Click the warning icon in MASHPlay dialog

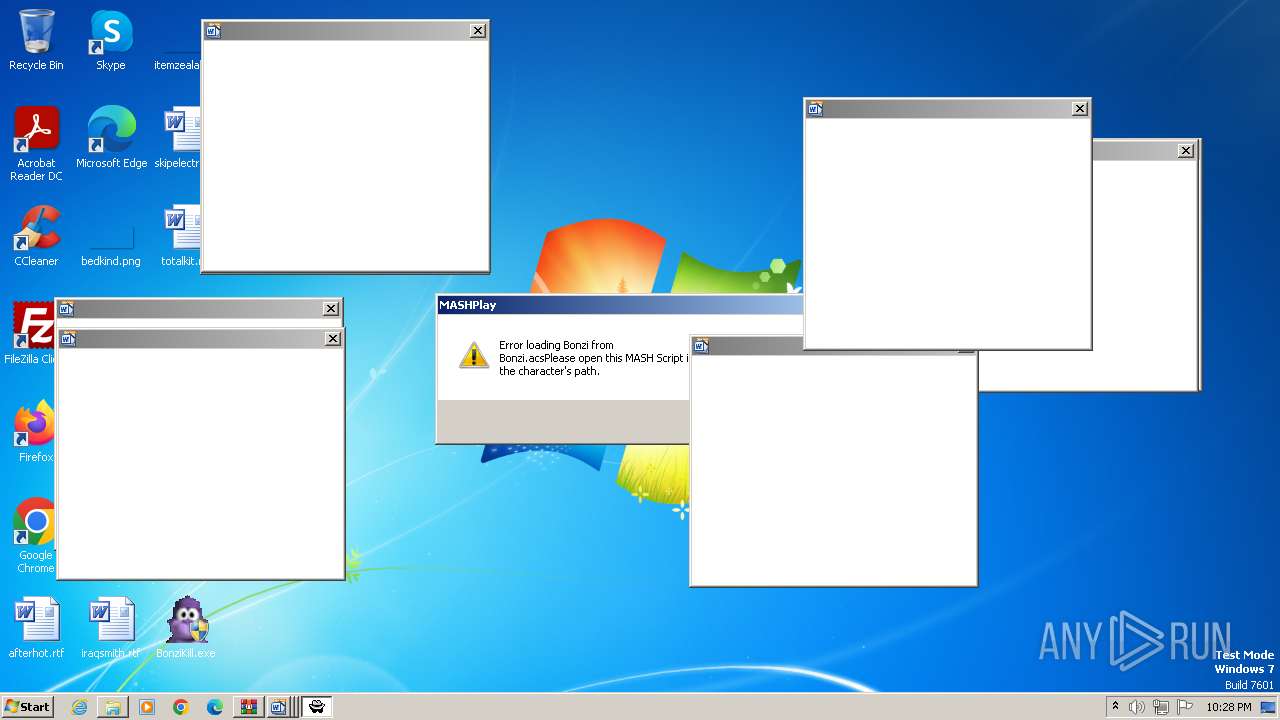[x=474, y=355]
